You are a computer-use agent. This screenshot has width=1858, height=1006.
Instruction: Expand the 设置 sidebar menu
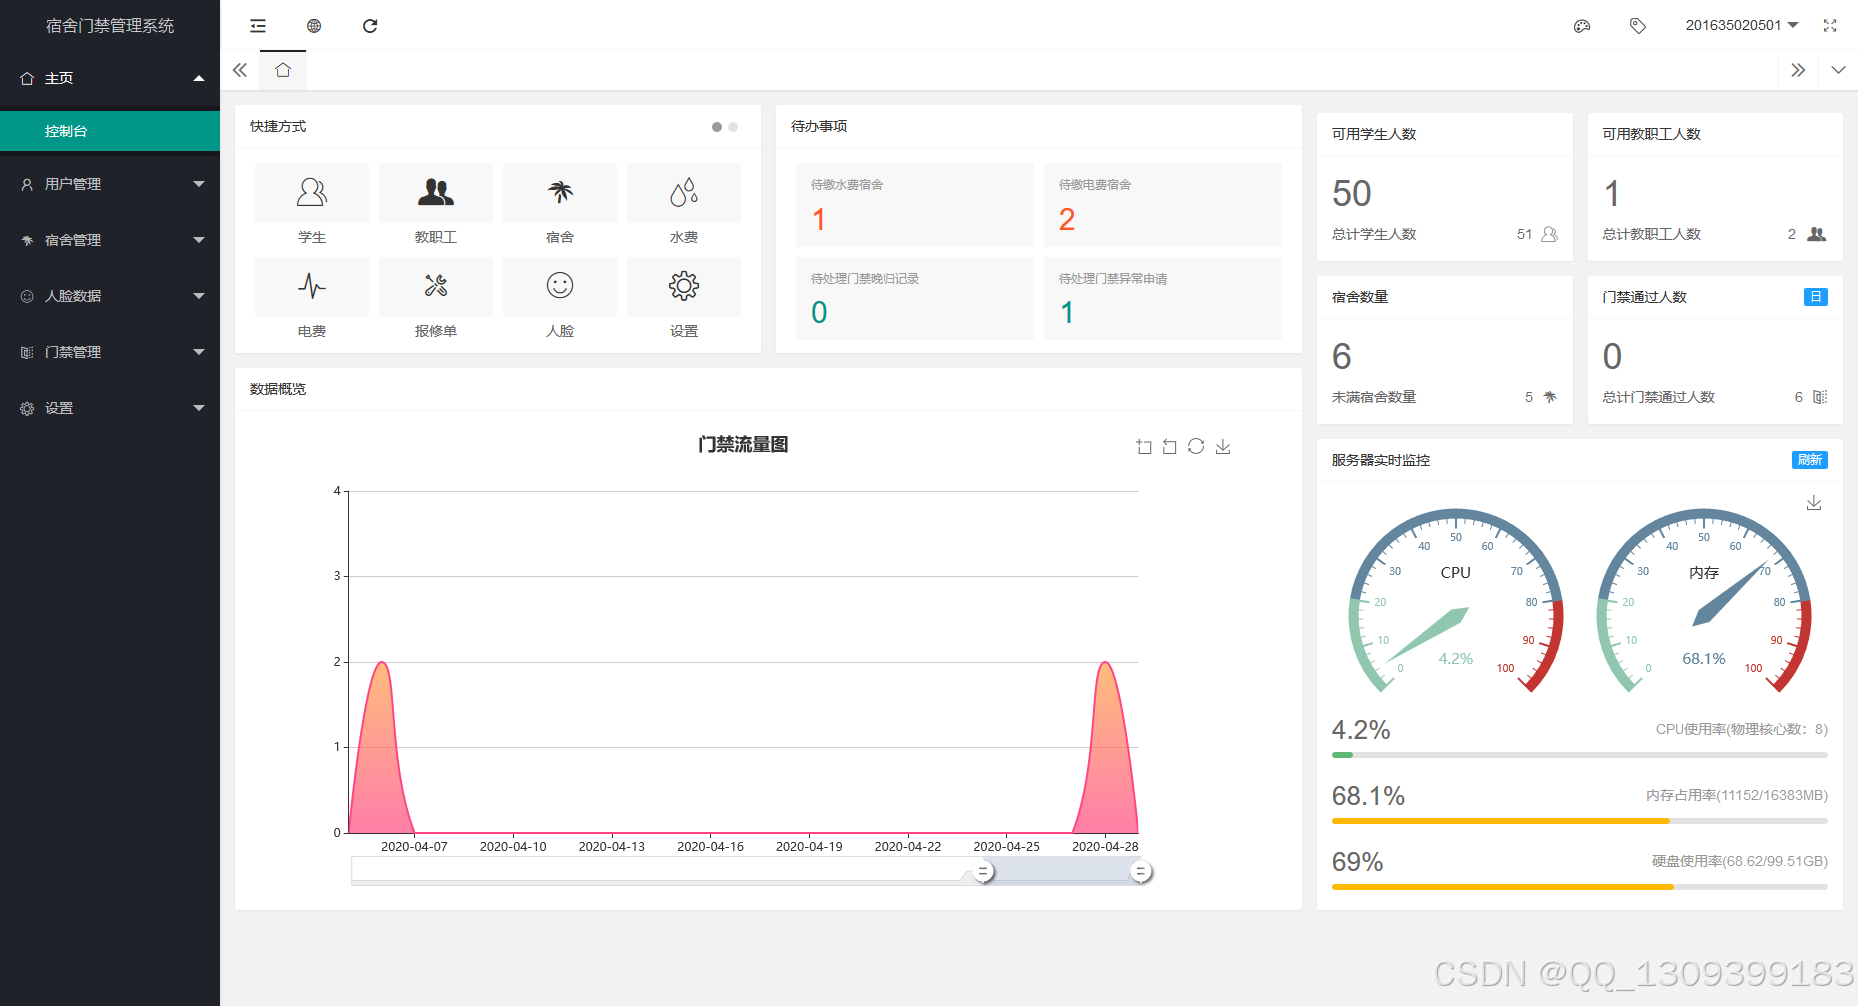(x=110, y=408)
